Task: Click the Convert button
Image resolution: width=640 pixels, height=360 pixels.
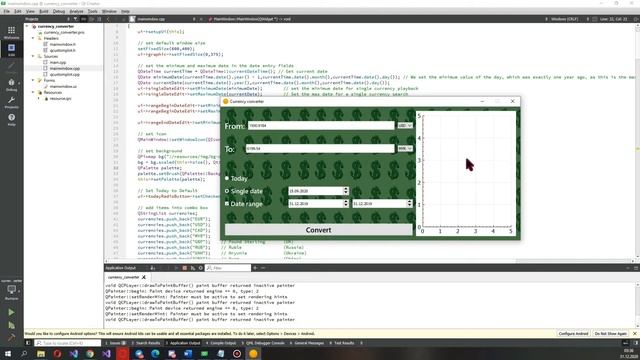Action: (x=318, y=230)
